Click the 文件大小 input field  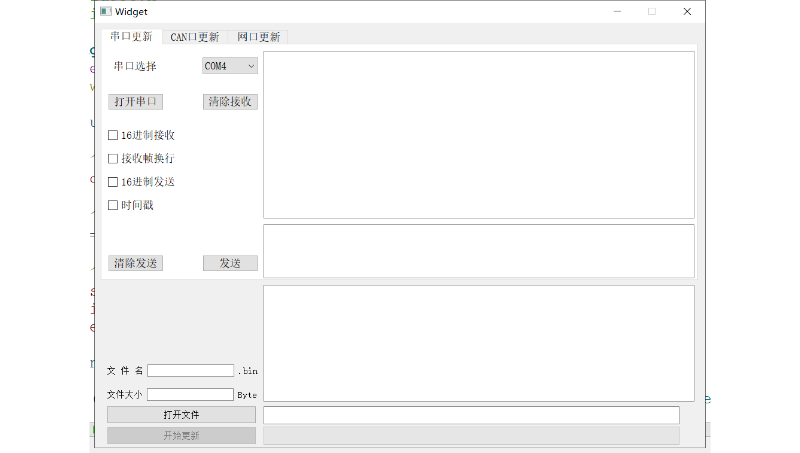[x=190, y=394]
